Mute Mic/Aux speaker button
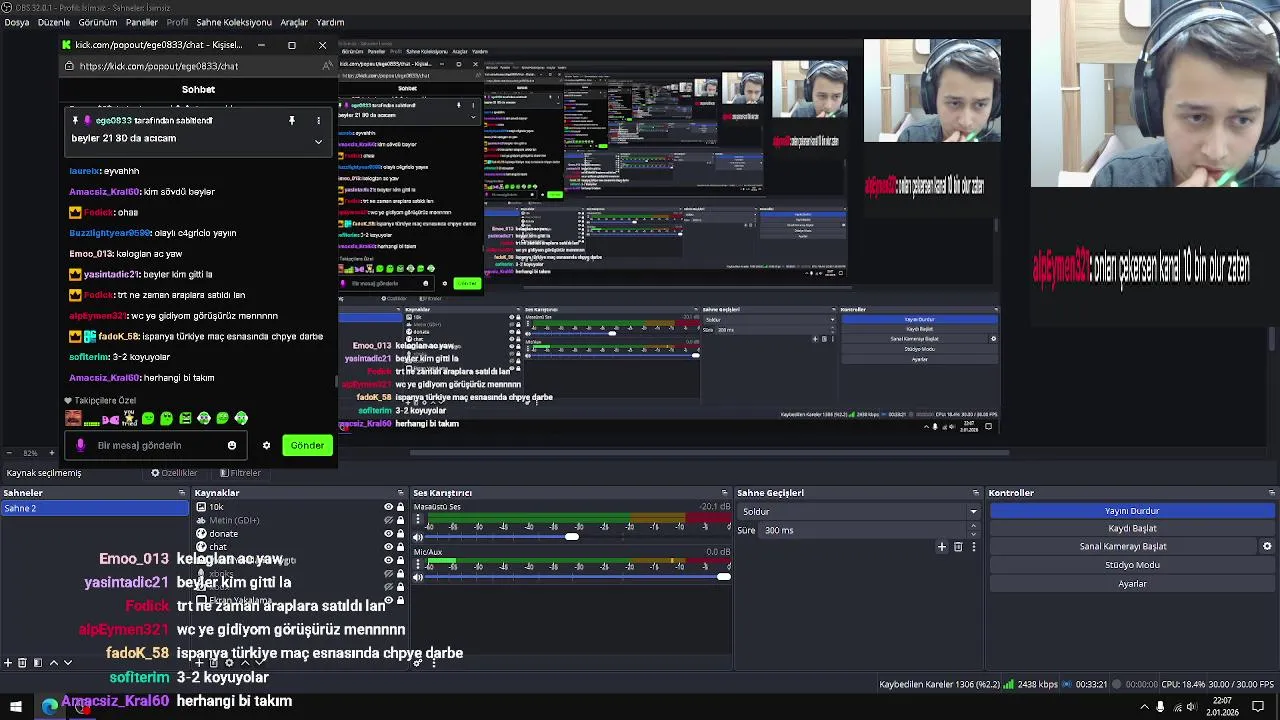The image size is (1280, 720). 418,577
